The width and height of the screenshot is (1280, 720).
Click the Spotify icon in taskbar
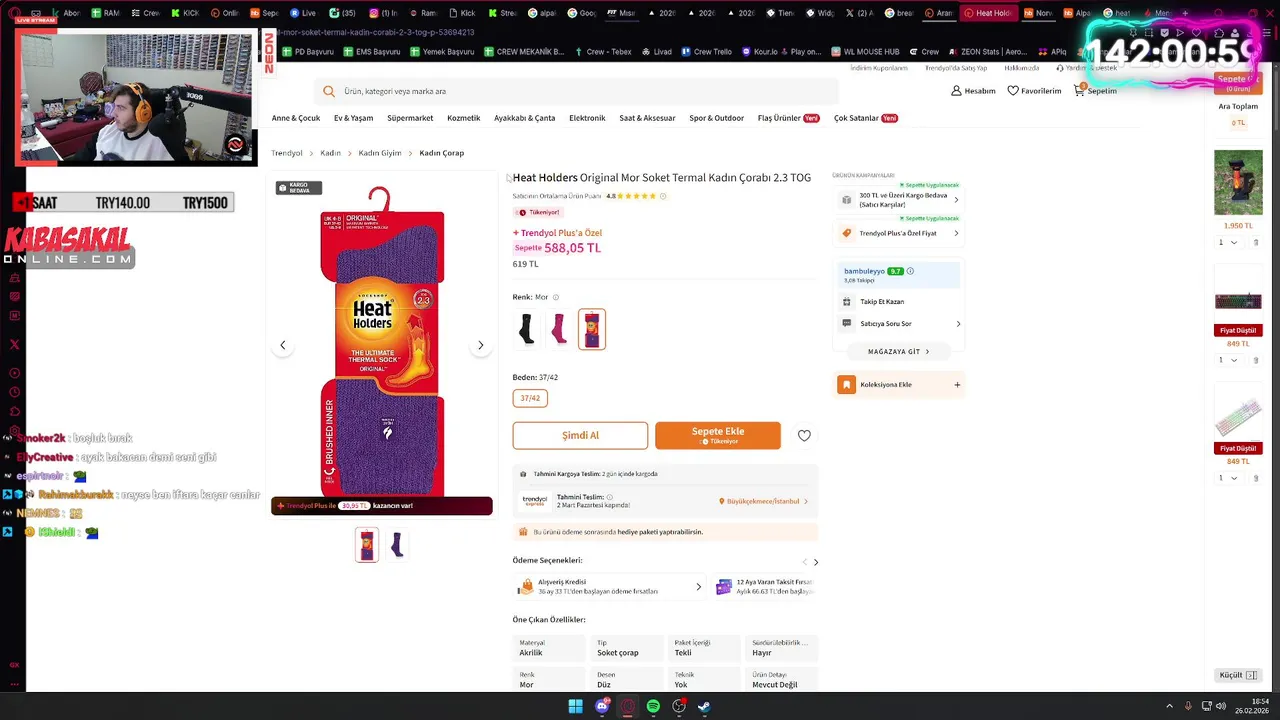(x=653, y=706)
